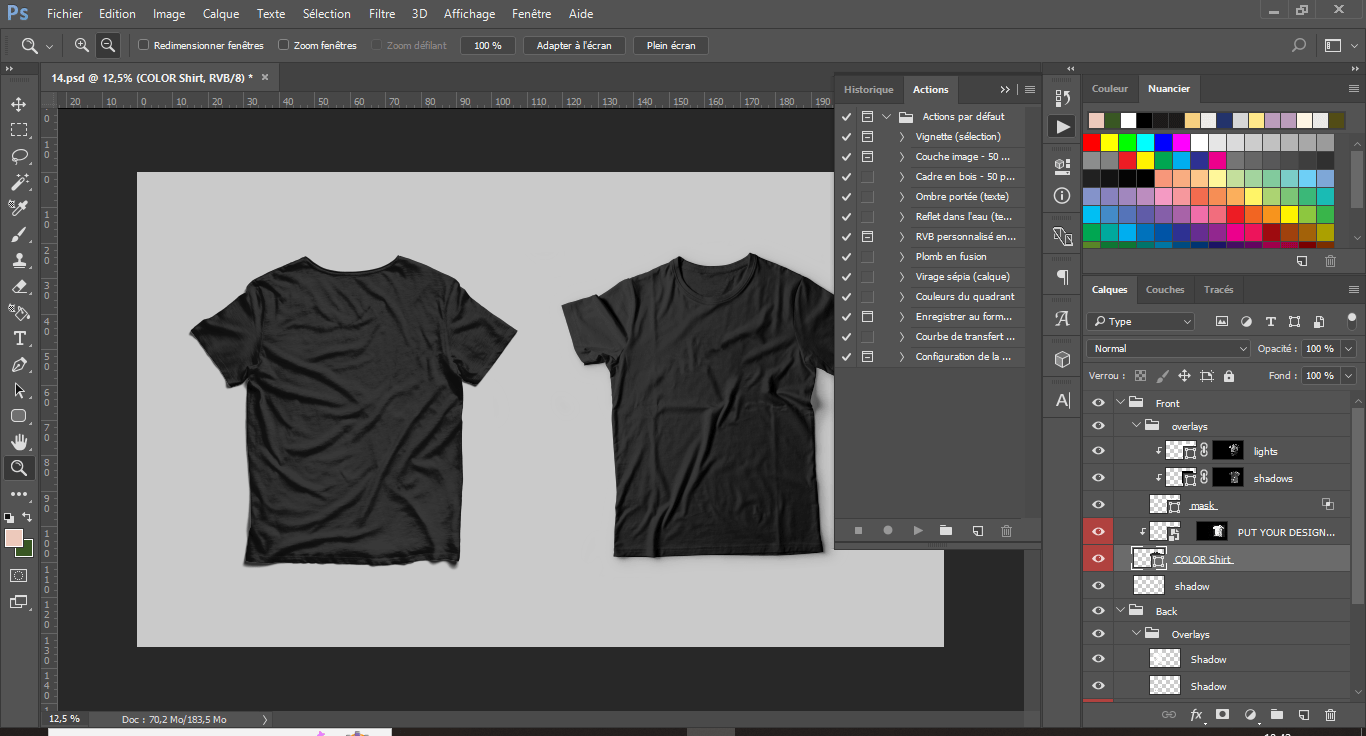This screenshot has width=1366, height=736.
Task: Choose the horizontal Type tool
Action: coord(19,338)
